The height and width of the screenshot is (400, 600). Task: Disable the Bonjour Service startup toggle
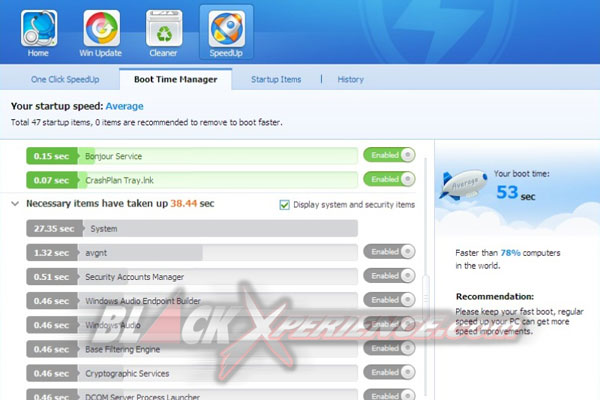point(389,155)
